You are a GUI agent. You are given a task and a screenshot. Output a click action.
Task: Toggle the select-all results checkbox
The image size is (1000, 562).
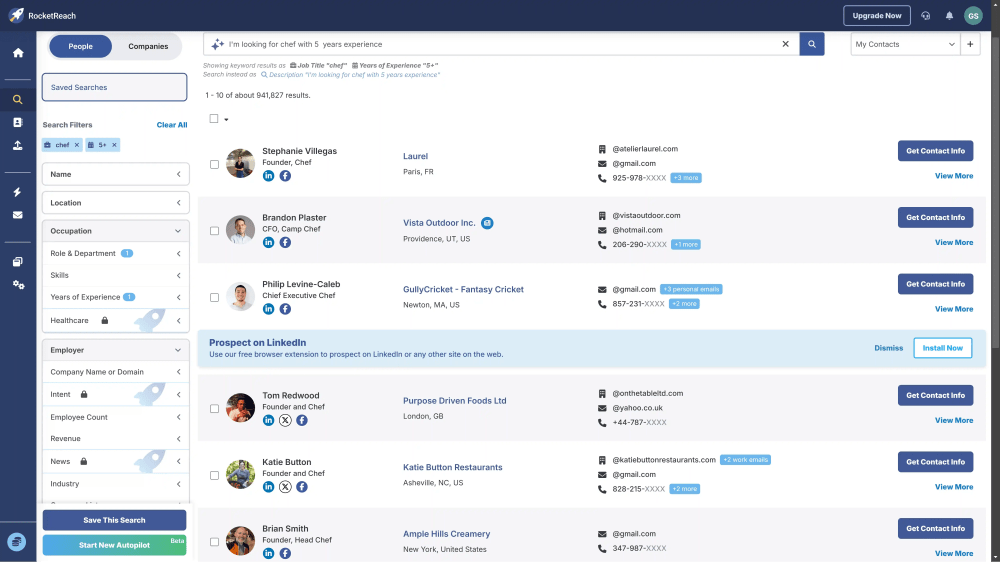pos(214,119)
